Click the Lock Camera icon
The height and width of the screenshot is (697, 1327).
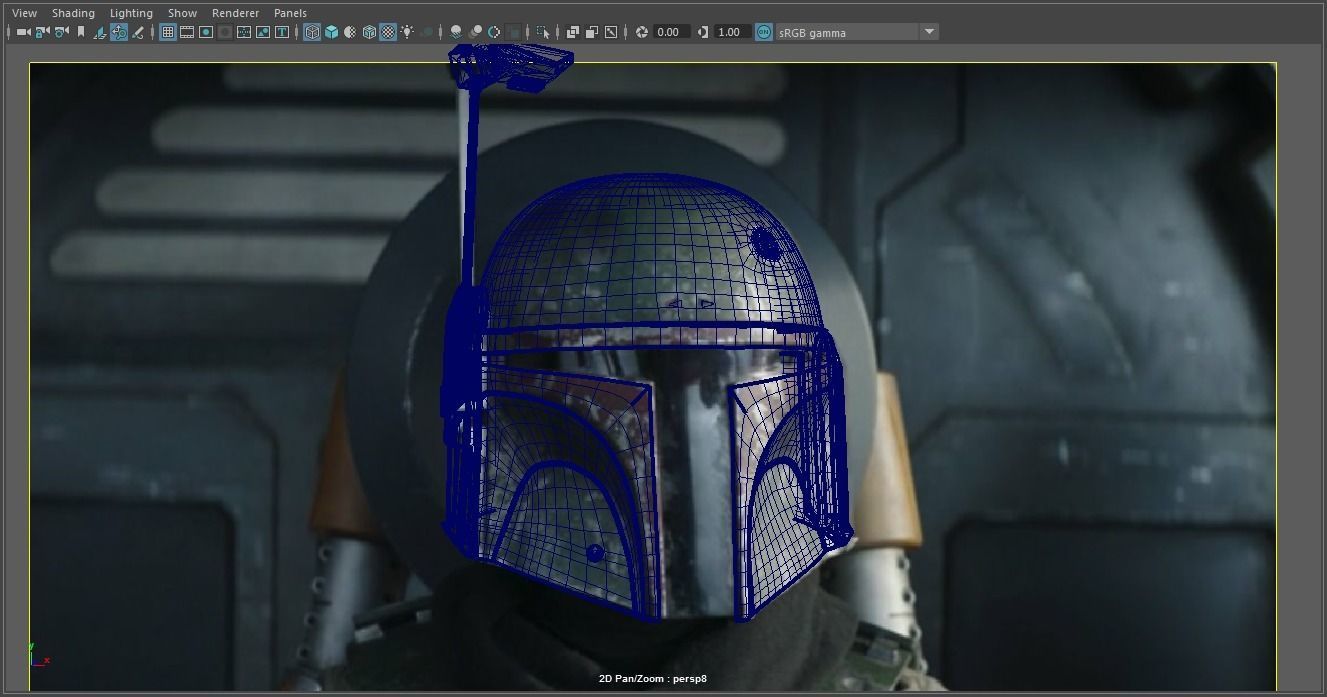click(42, 32)
